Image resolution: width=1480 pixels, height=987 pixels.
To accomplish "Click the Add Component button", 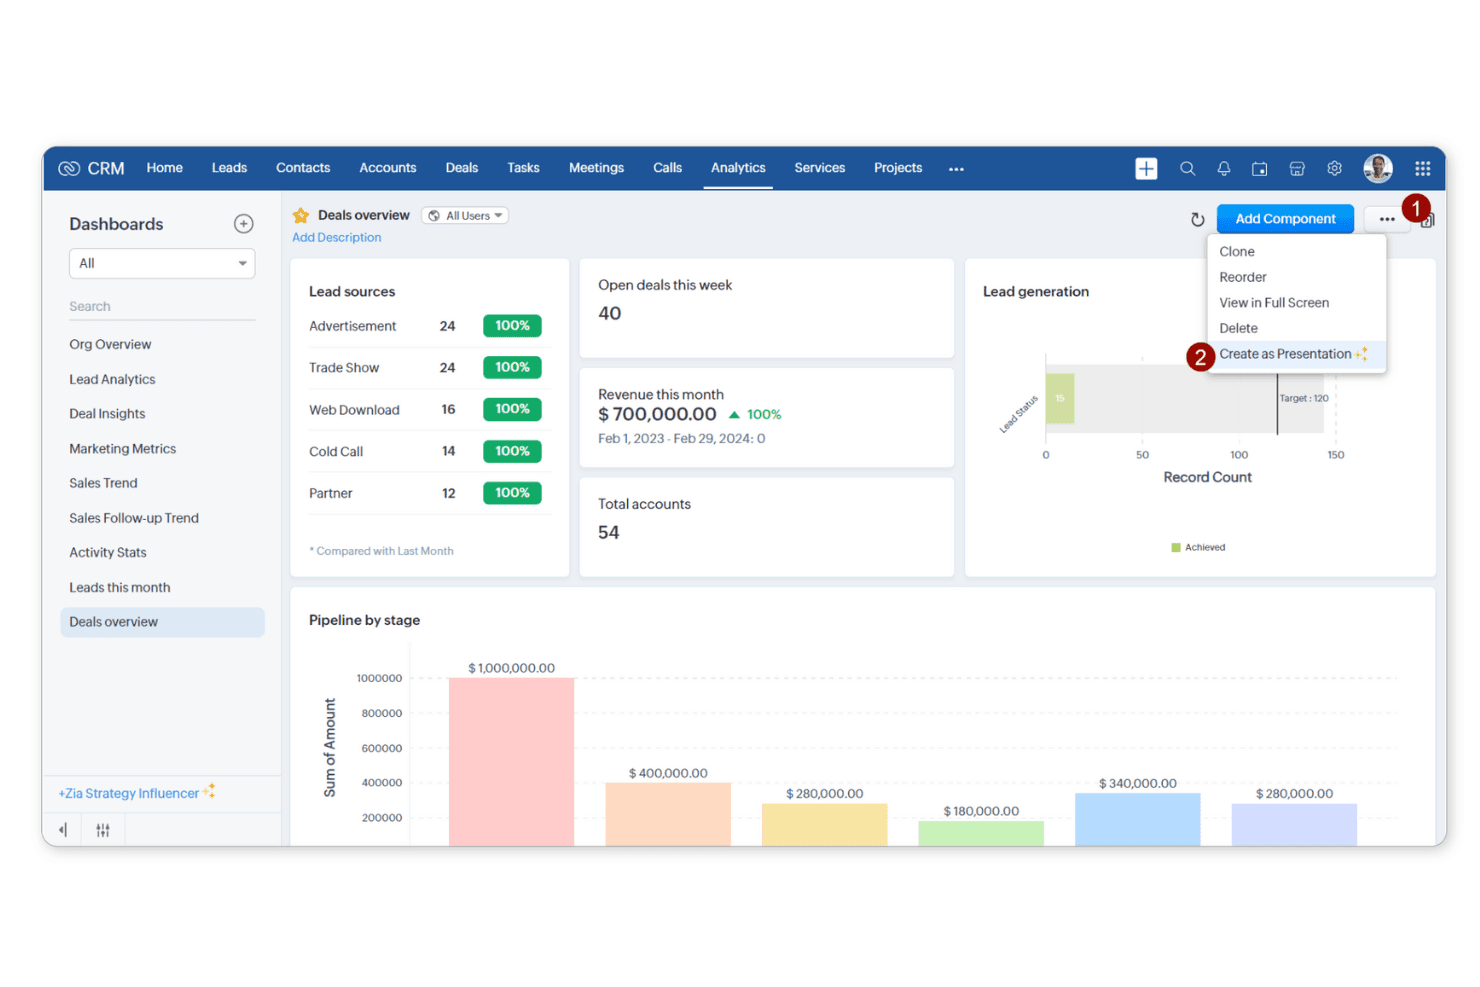I will pyautogui.click(x=1285, y=219).
